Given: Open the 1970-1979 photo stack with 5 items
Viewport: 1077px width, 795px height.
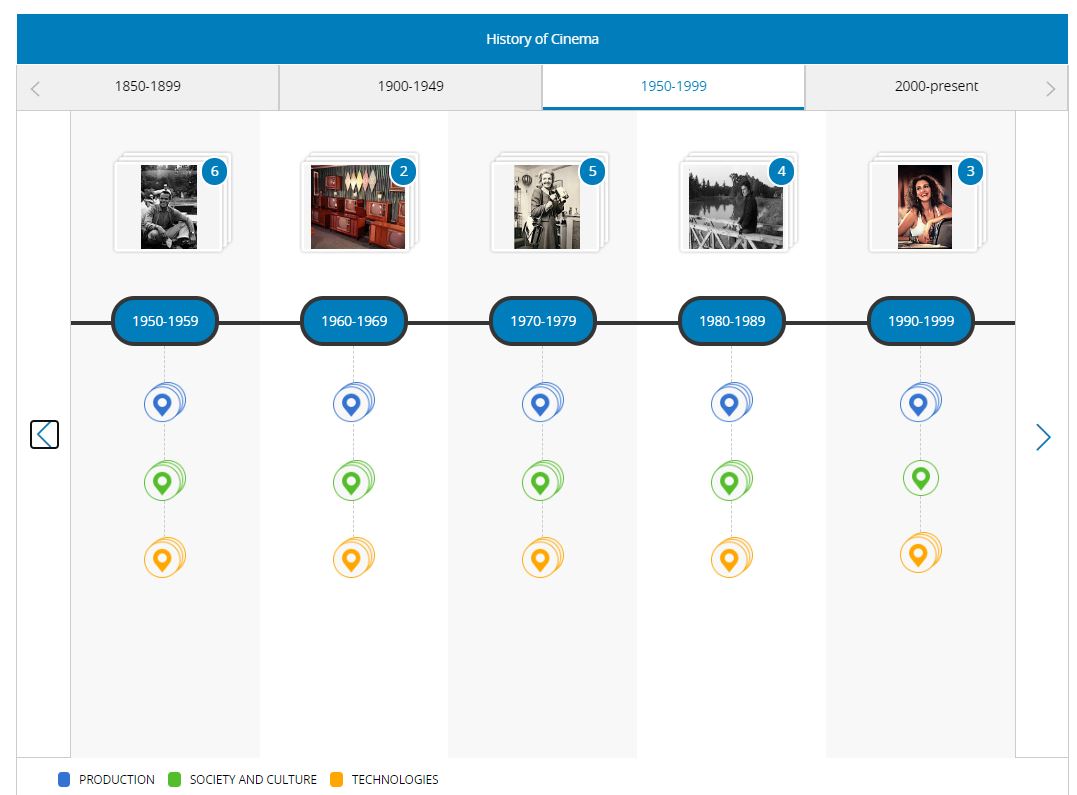Looking at the screenshot, I should (549, 203).
